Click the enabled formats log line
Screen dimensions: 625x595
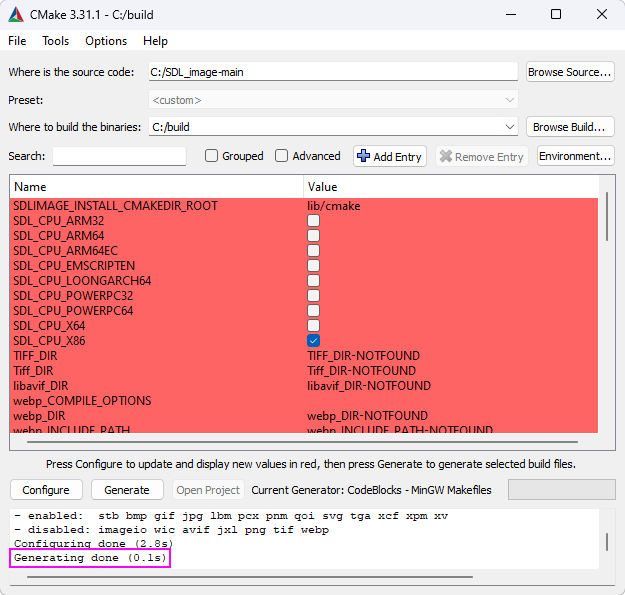tap(231, 516)
